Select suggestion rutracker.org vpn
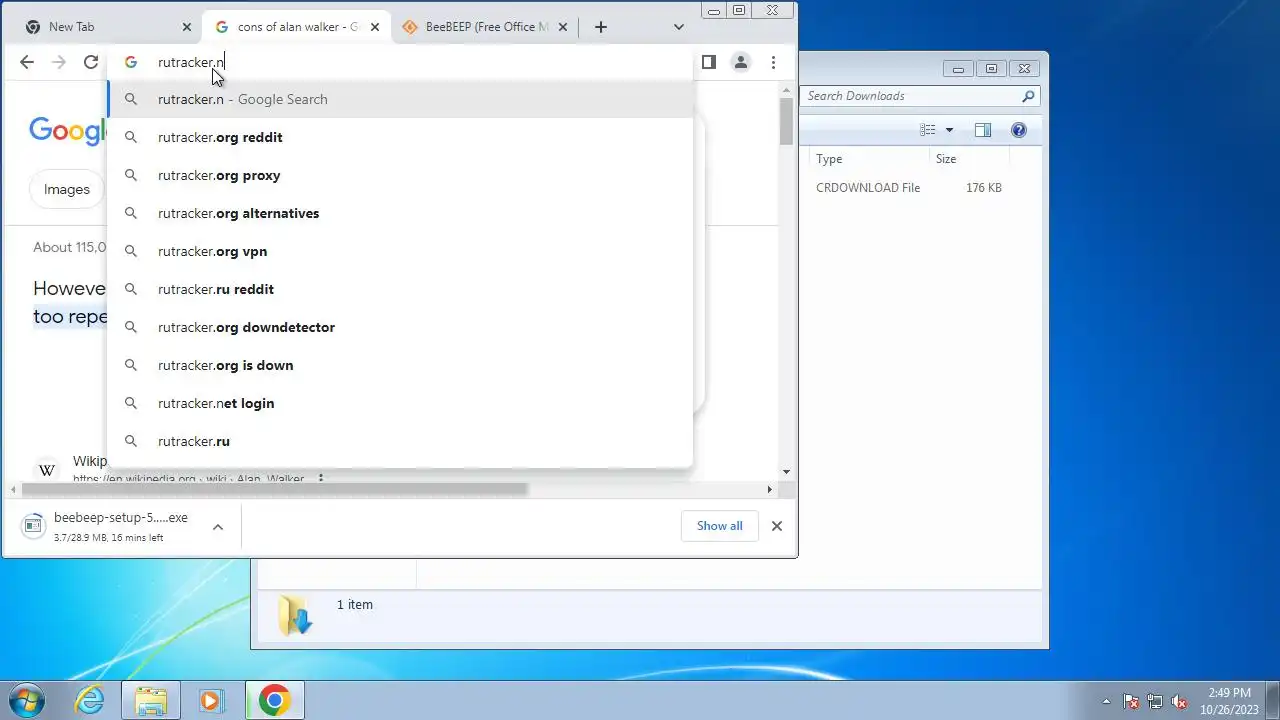The width and height of the screenshot is (1280, 720). [x=400, y=251]
